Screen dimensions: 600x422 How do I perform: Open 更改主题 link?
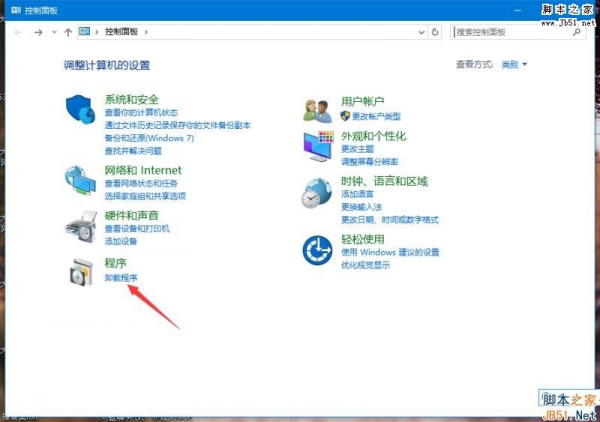357,149
